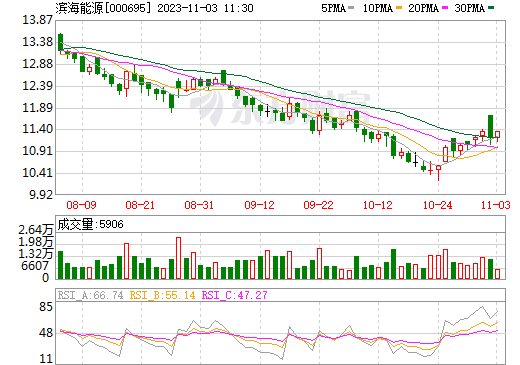Click the 9.92 price axis label
520x365 pixels.
(x=41, y=195)
